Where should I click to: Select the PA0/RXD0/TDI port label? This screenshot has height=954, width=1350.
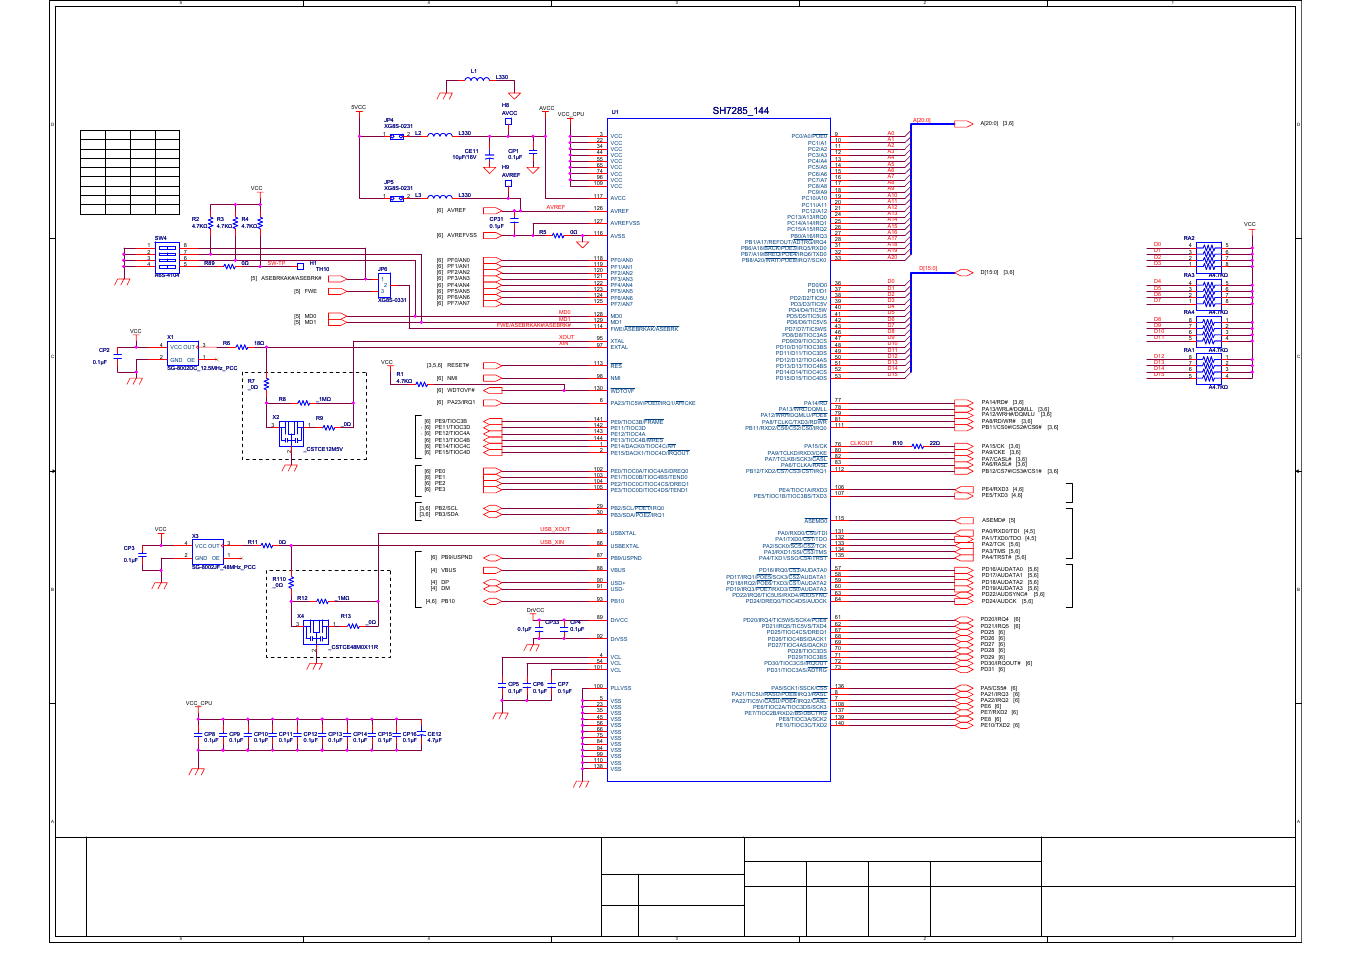click(x=1001, y=532)
